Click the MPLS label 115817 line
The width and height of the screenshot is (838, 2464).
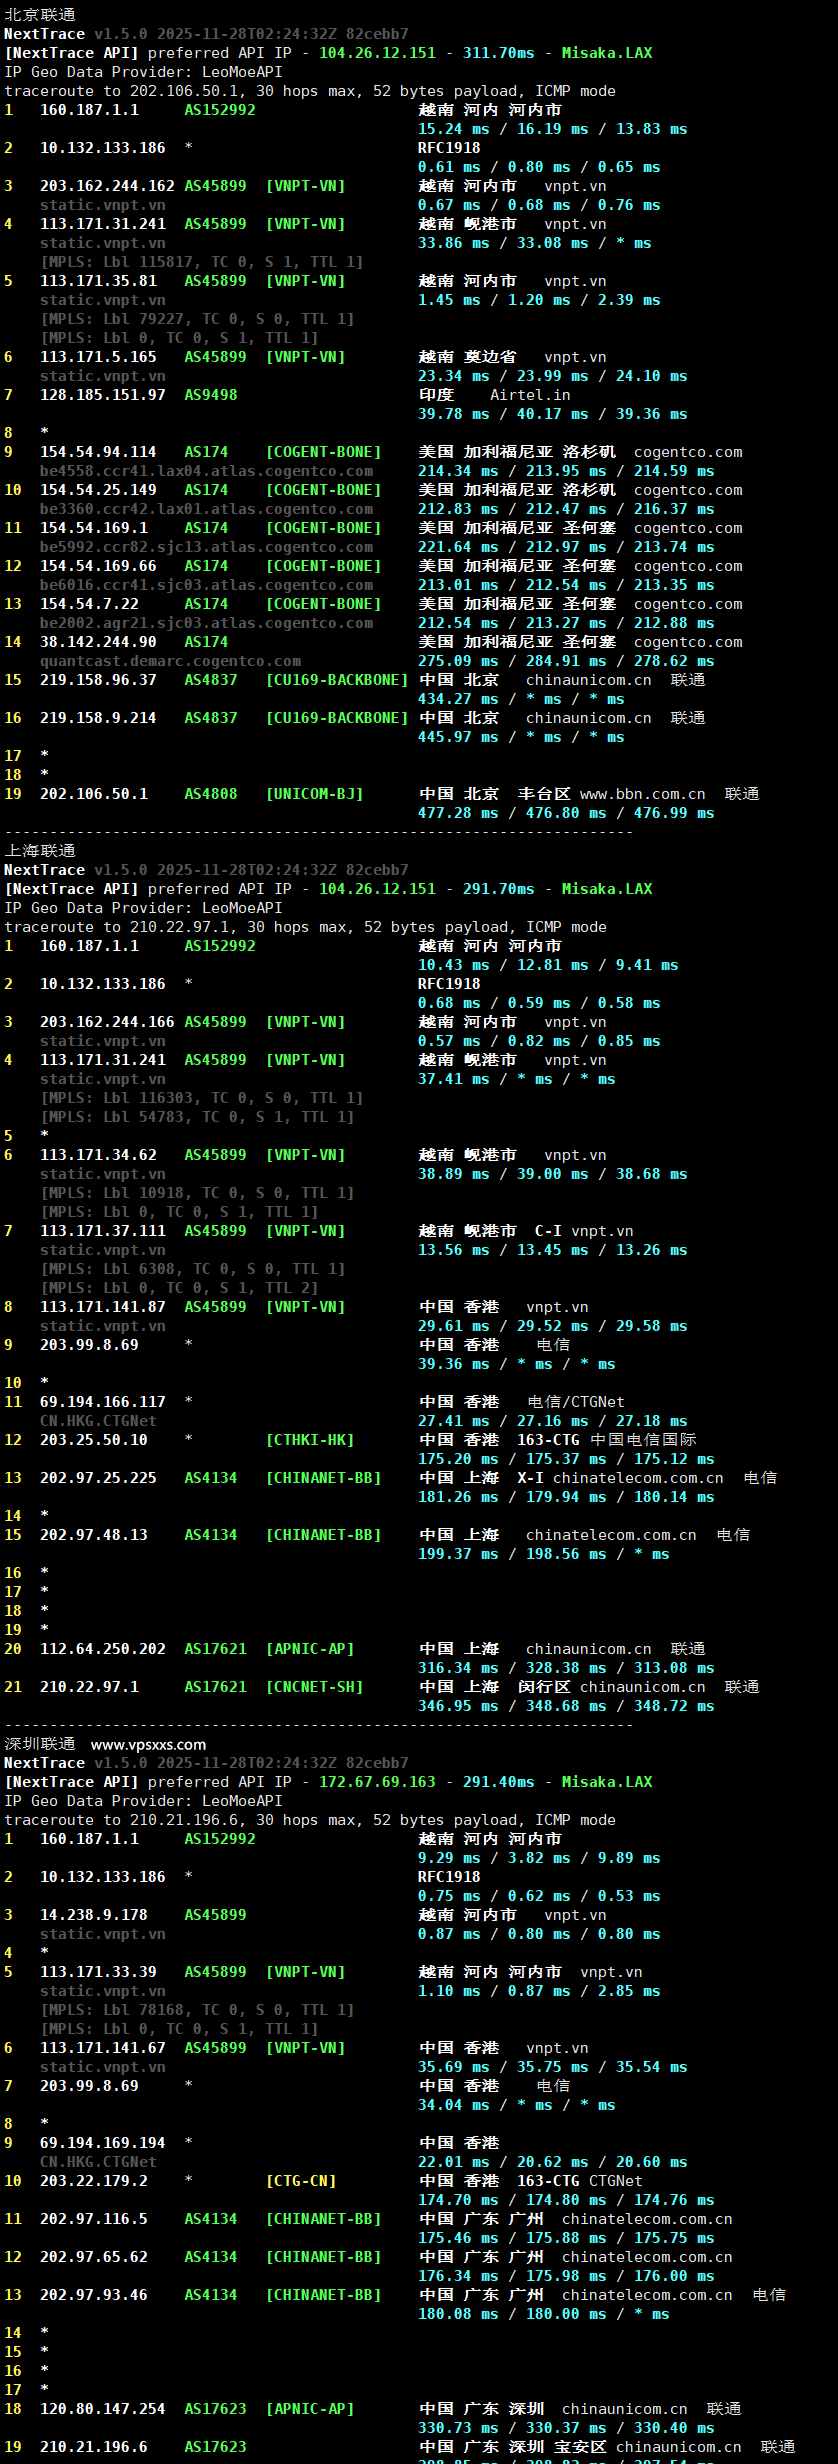[x=201, y=262]
